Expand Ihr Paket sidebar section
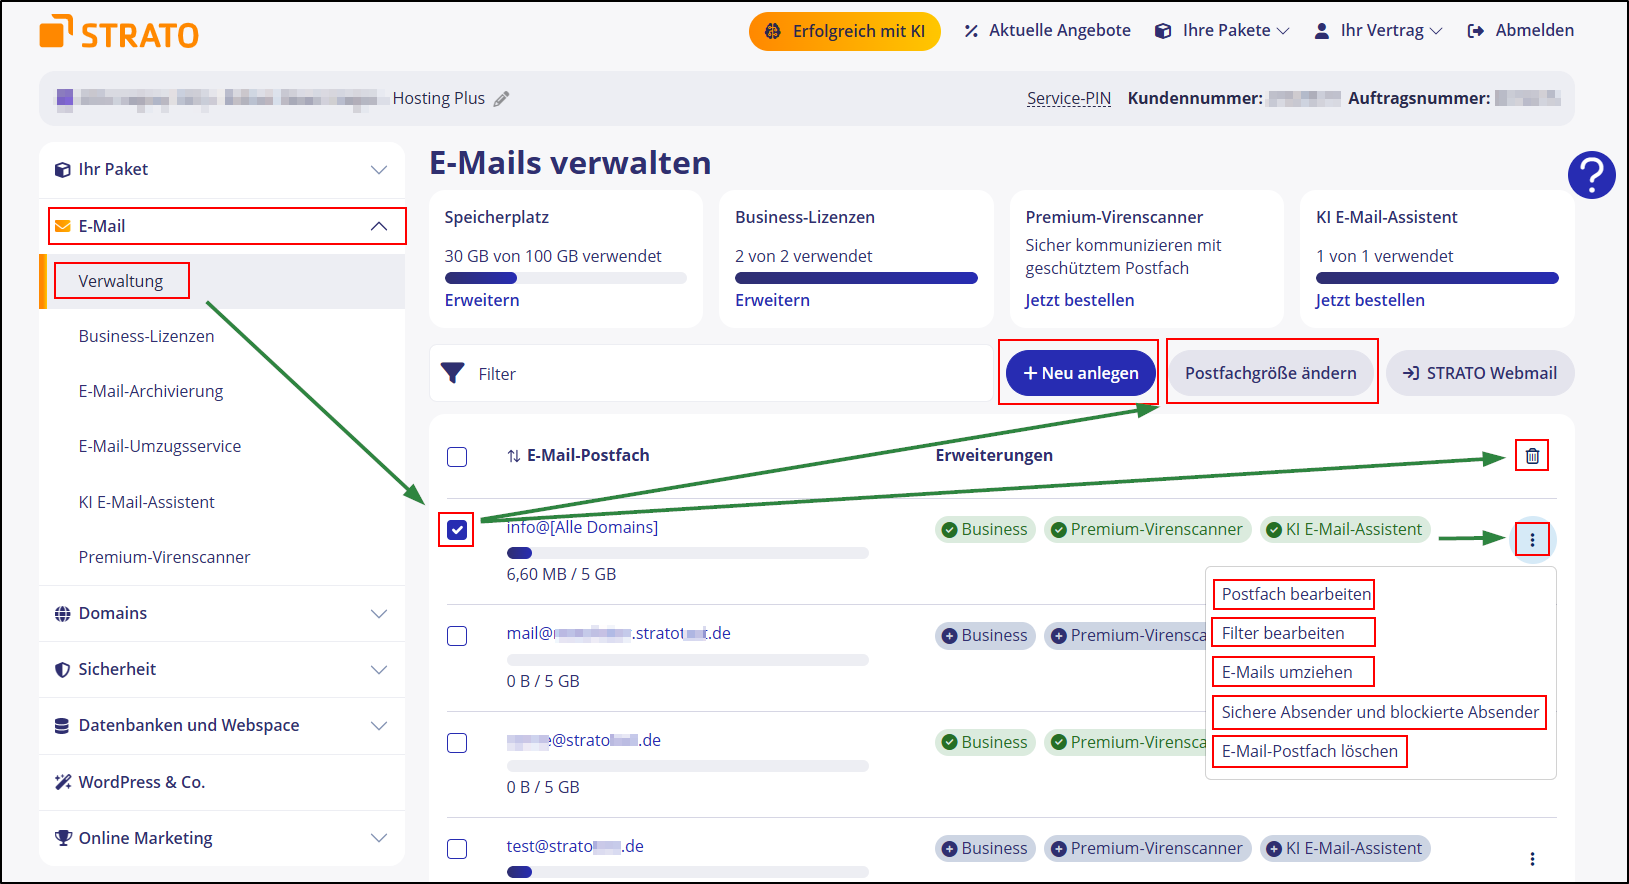 222,170
